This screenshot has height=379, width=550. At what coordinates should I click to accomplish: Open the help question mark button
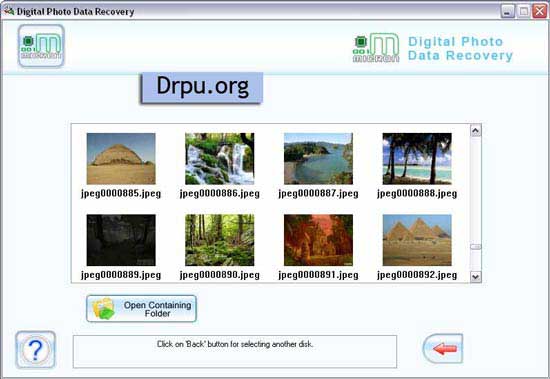(35, 349)
